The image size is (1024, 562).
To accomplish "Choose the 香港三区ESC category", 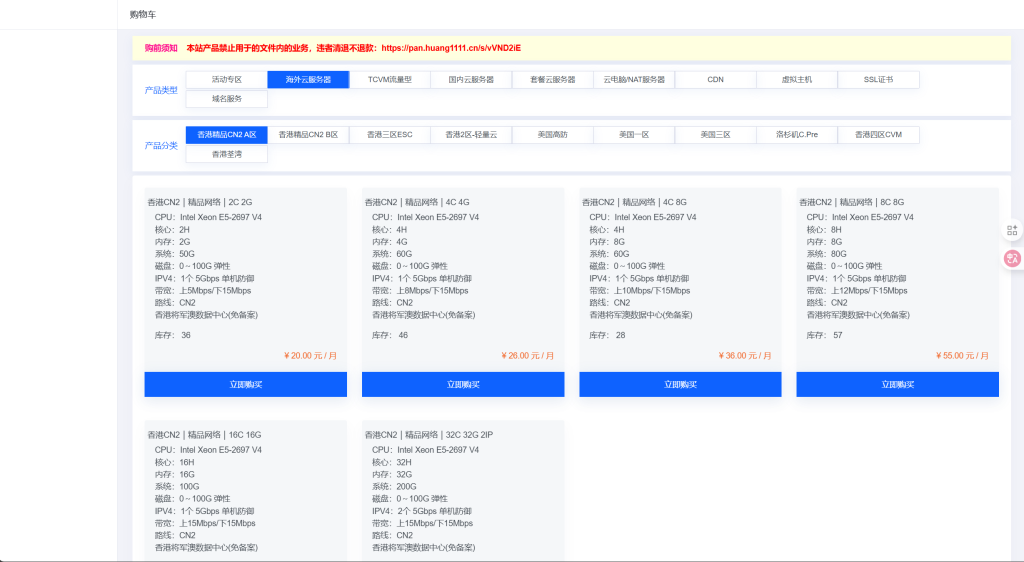I will (x=390, y=134).
